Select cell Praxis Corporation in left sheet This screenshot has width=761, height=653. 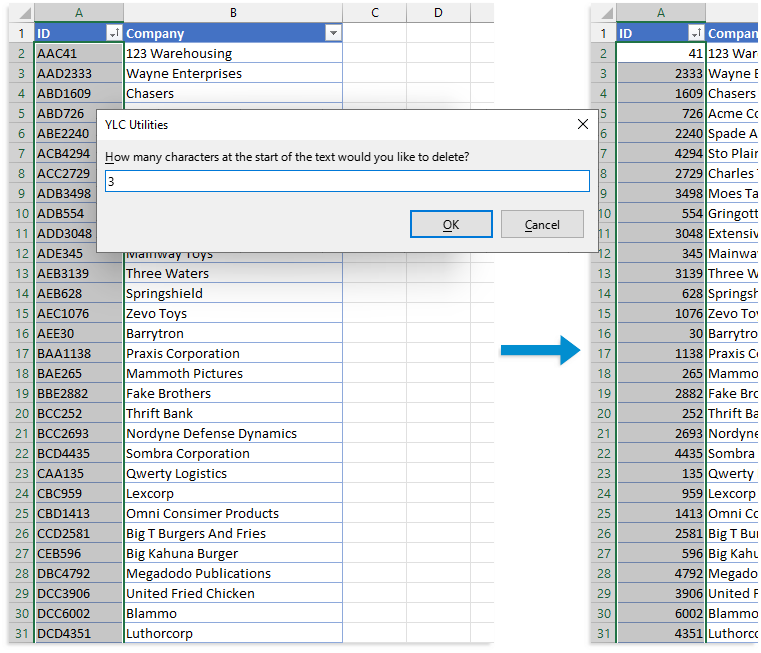(233, 353)
